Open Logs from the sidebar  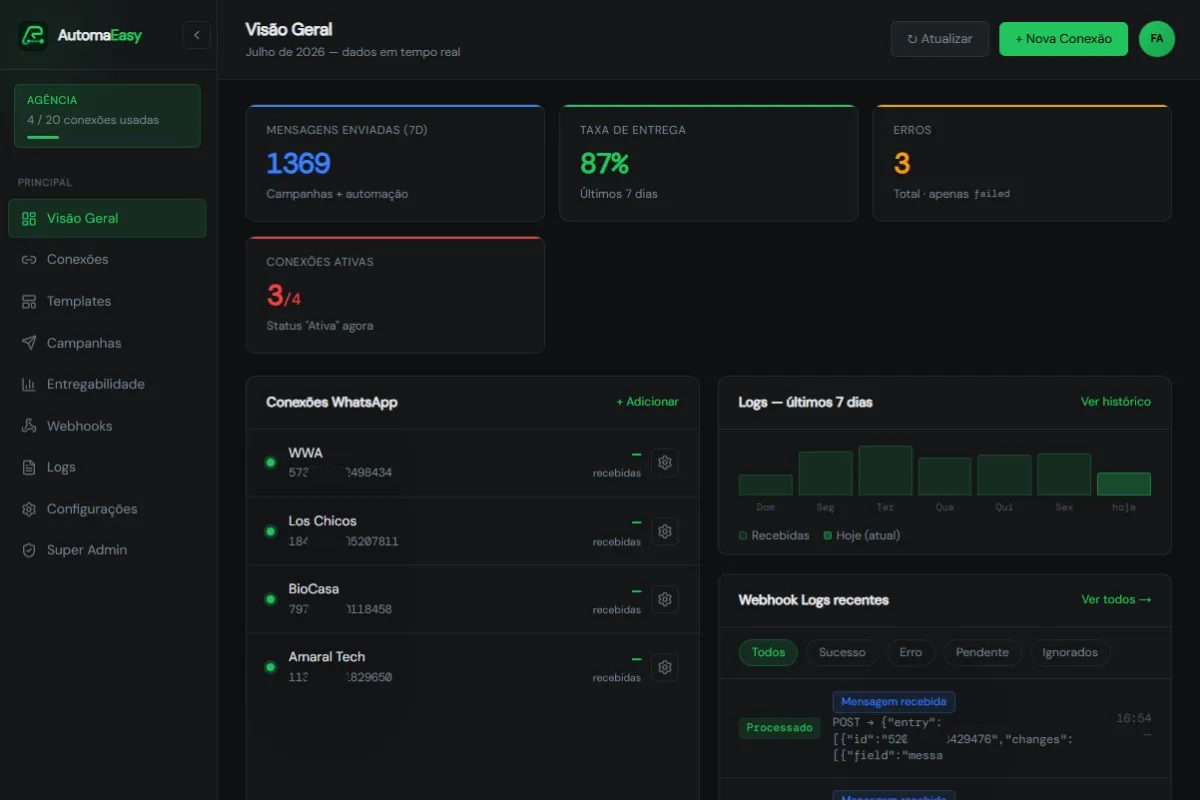(x=107, y=467)
